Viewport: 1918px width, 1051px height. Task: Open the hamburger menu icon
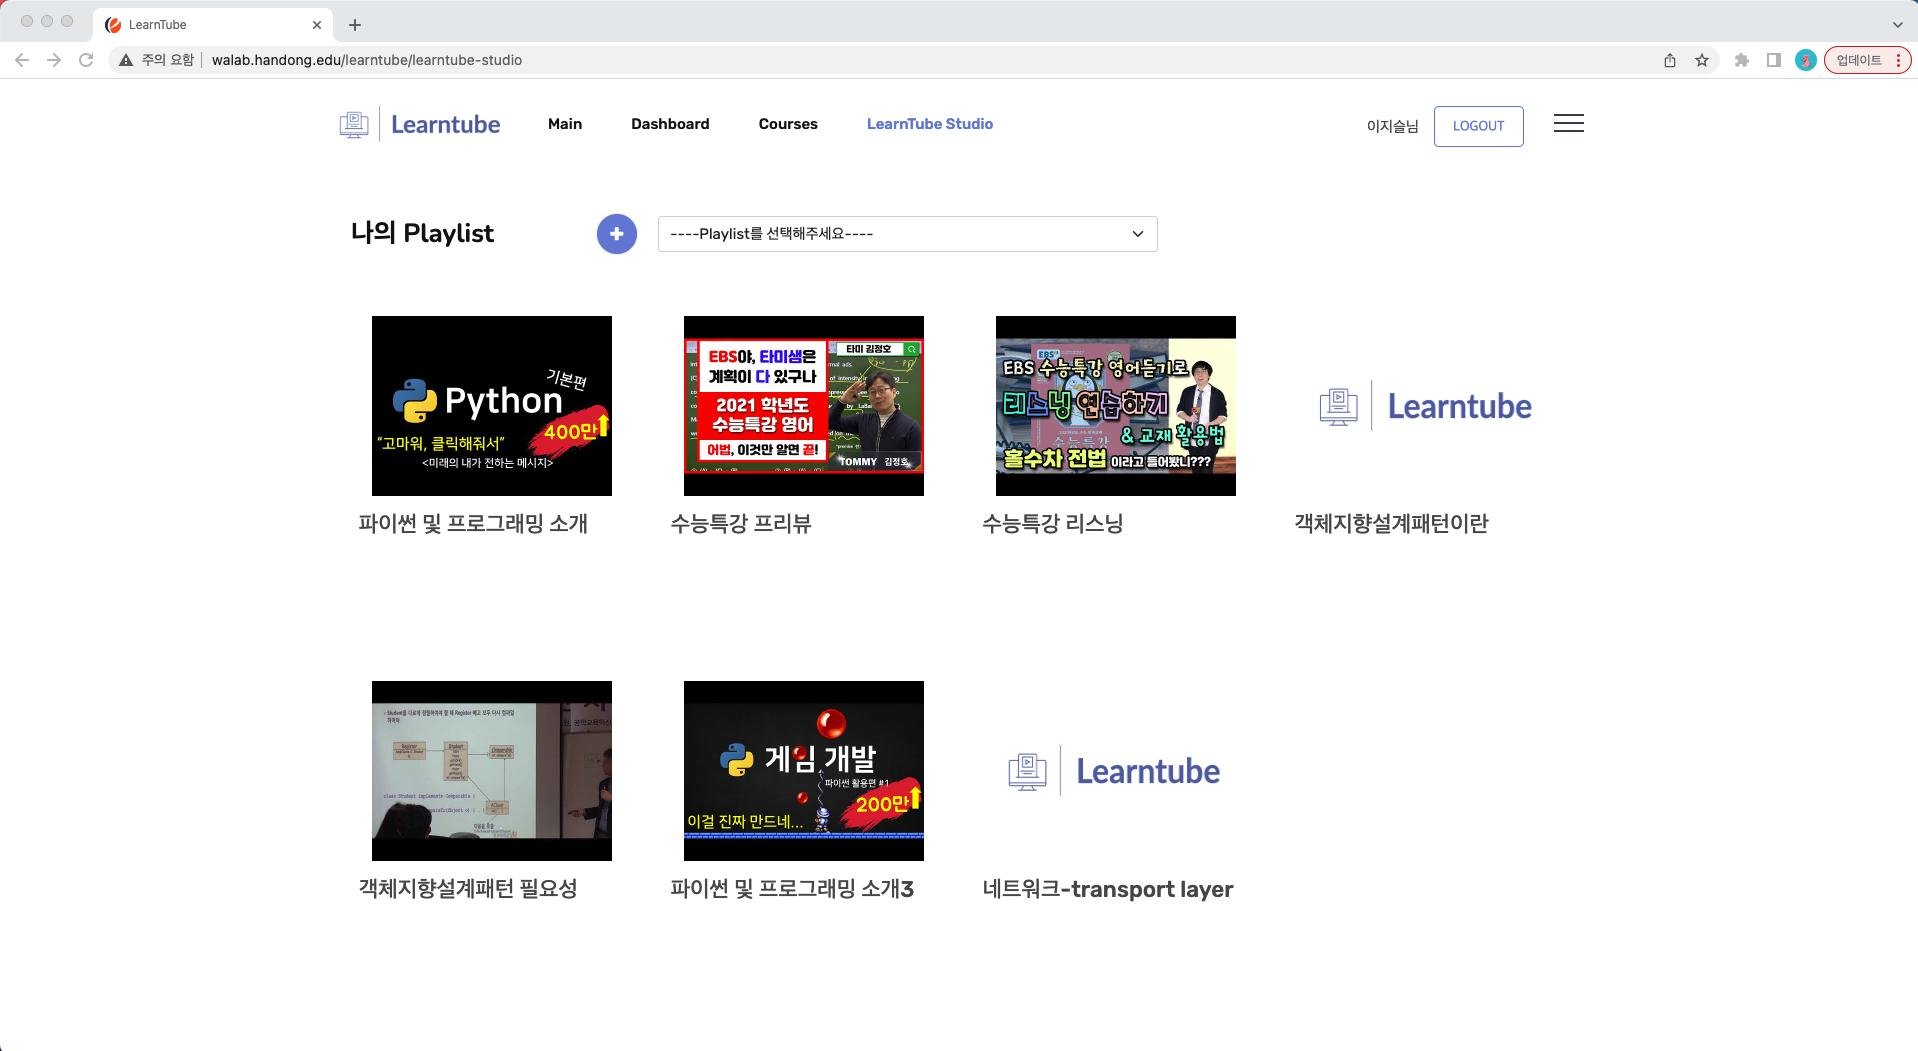(x=1568, y=124)
